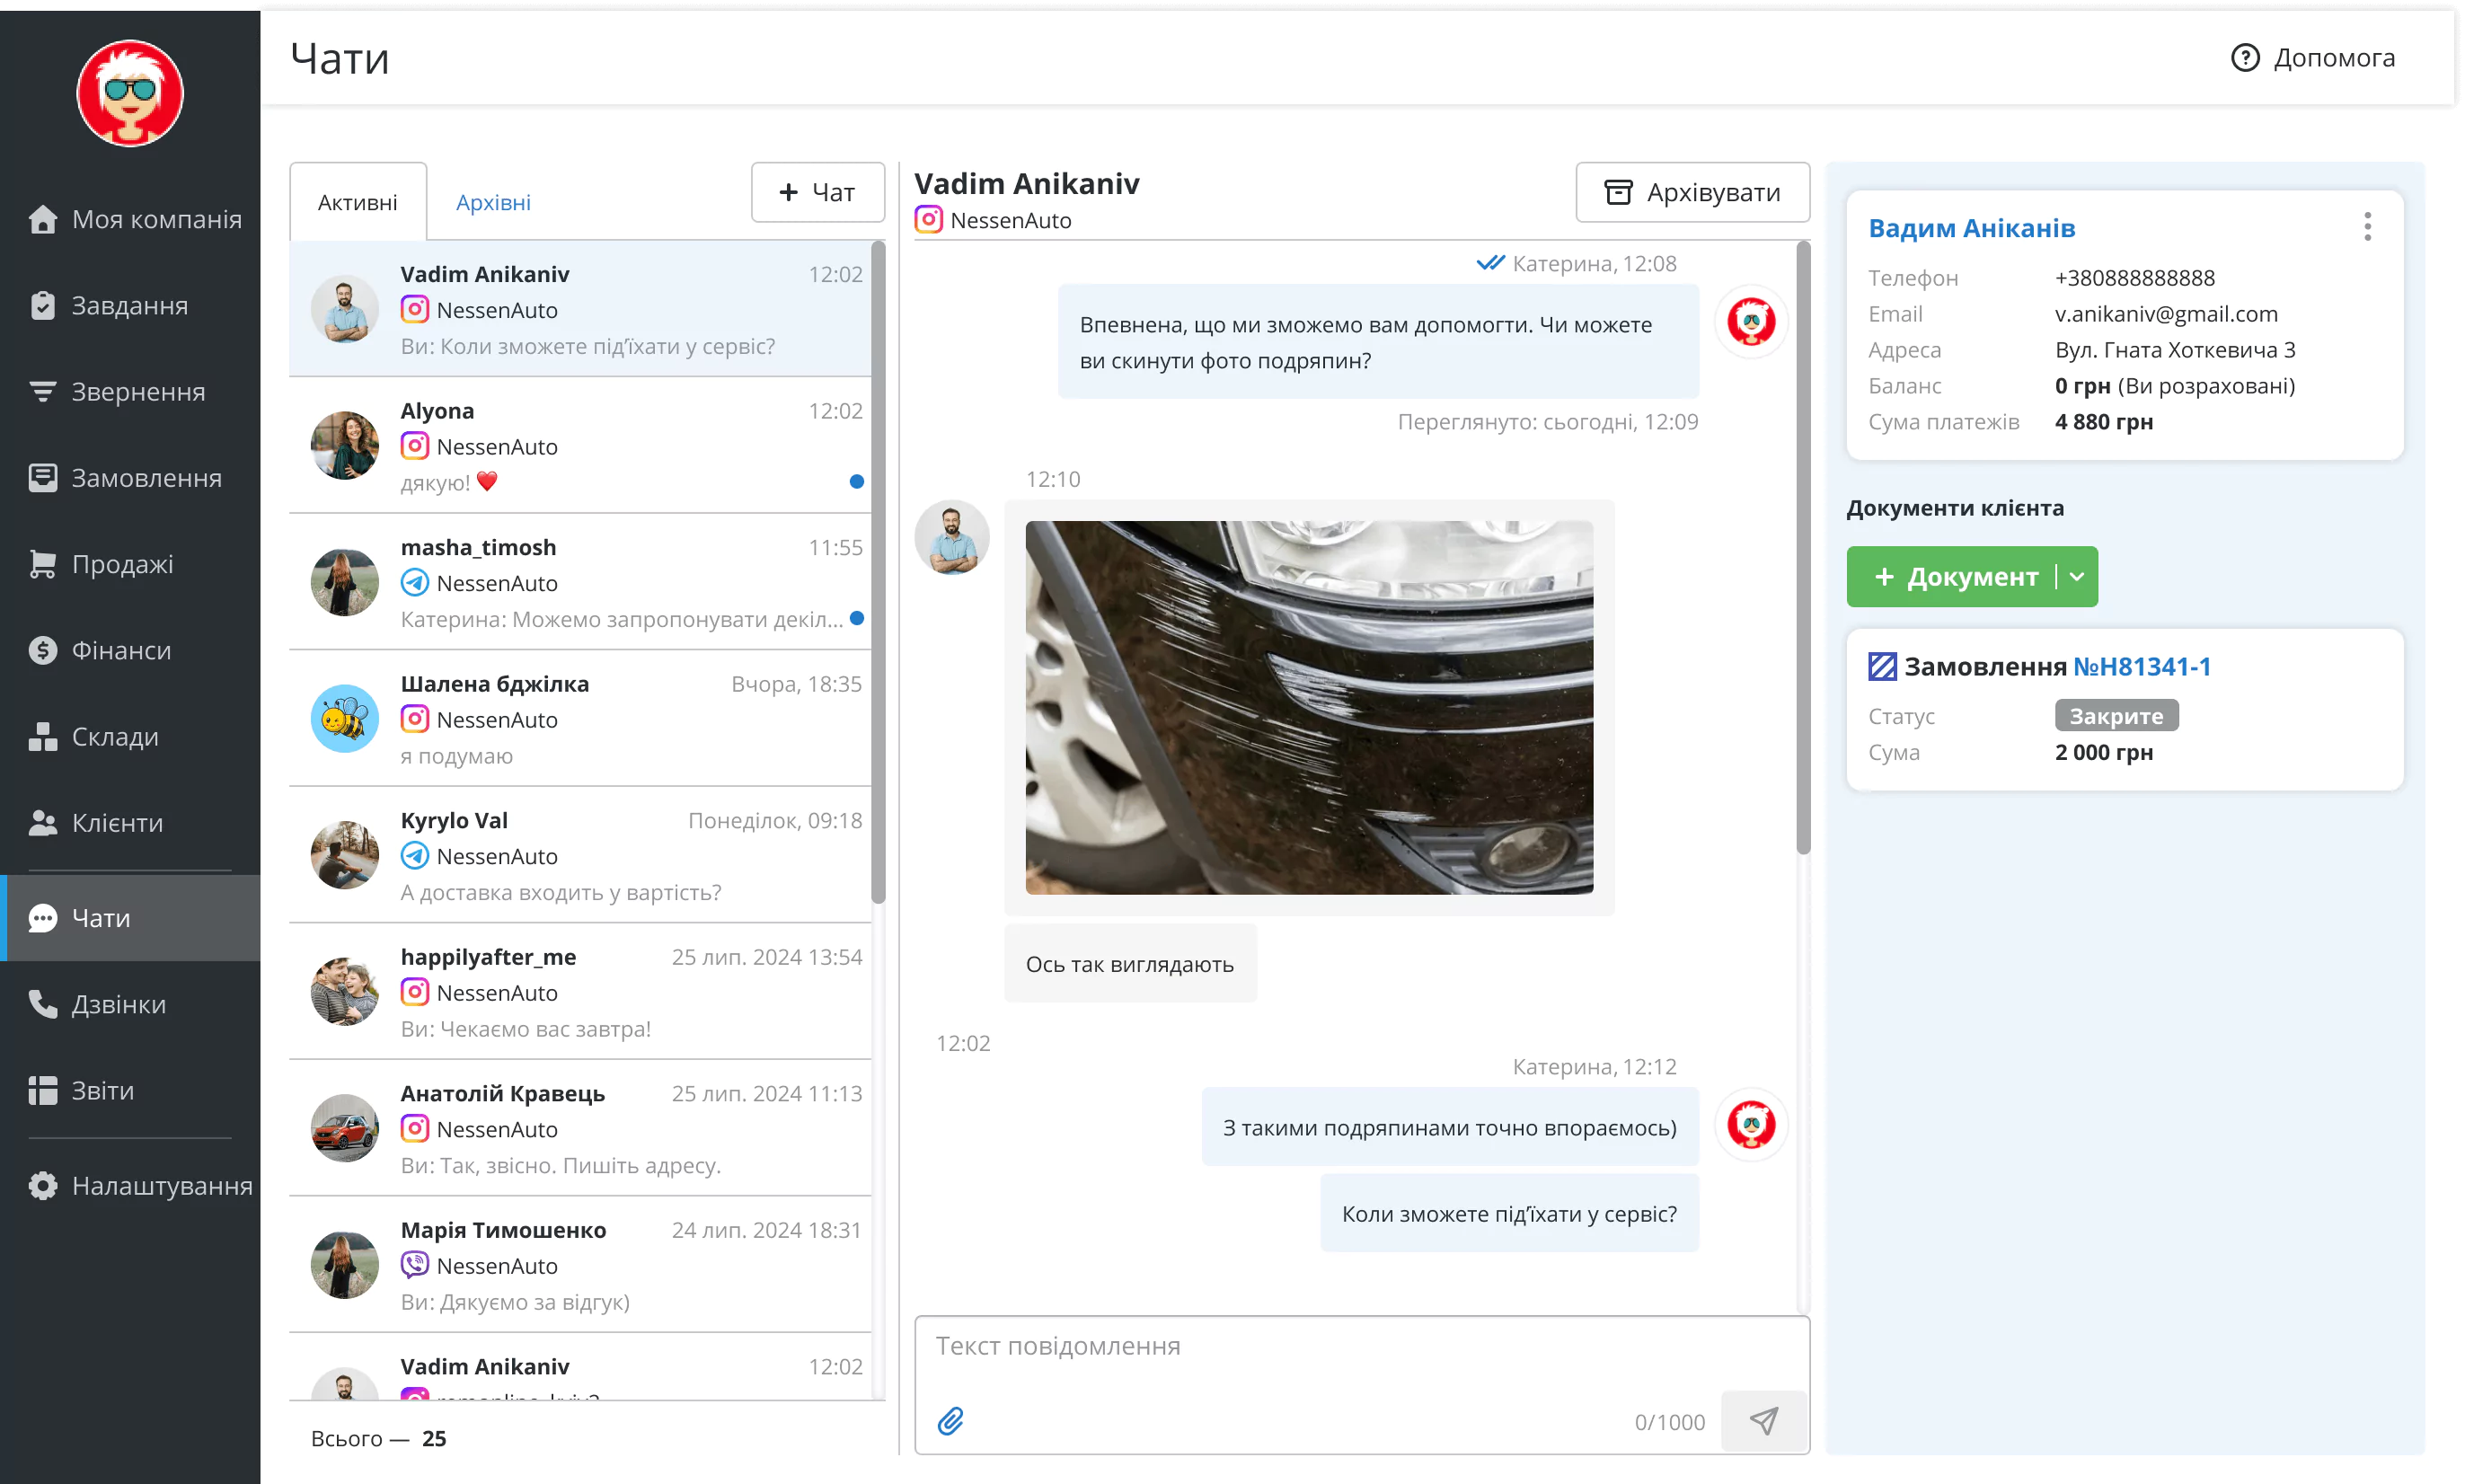Switch to Архівні tab in chat list
This screenshot has height=1484, width=2465.
point(495,200)
